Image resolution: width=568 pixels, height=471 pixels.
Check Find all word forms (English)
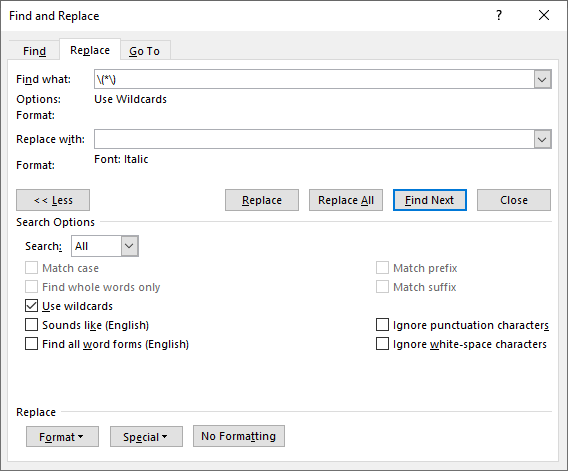pos(32,343)
